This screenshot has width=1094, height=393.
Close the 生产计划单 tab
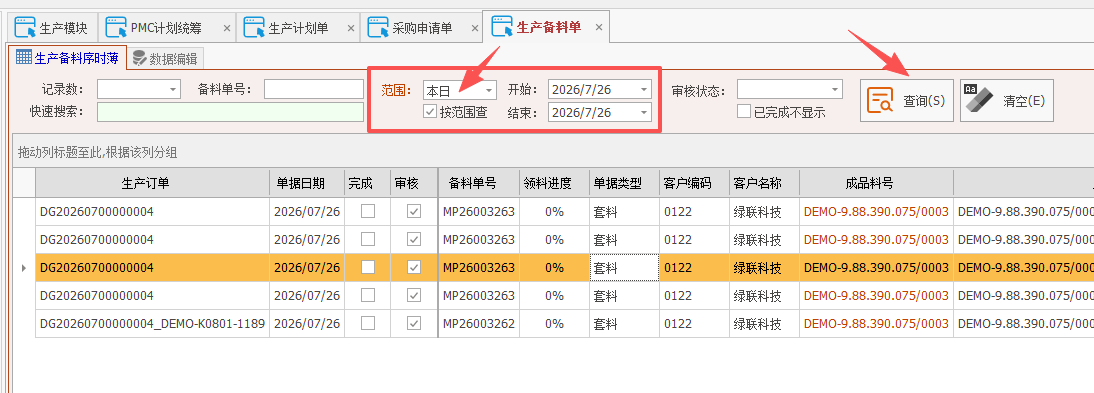click(351, 29)
